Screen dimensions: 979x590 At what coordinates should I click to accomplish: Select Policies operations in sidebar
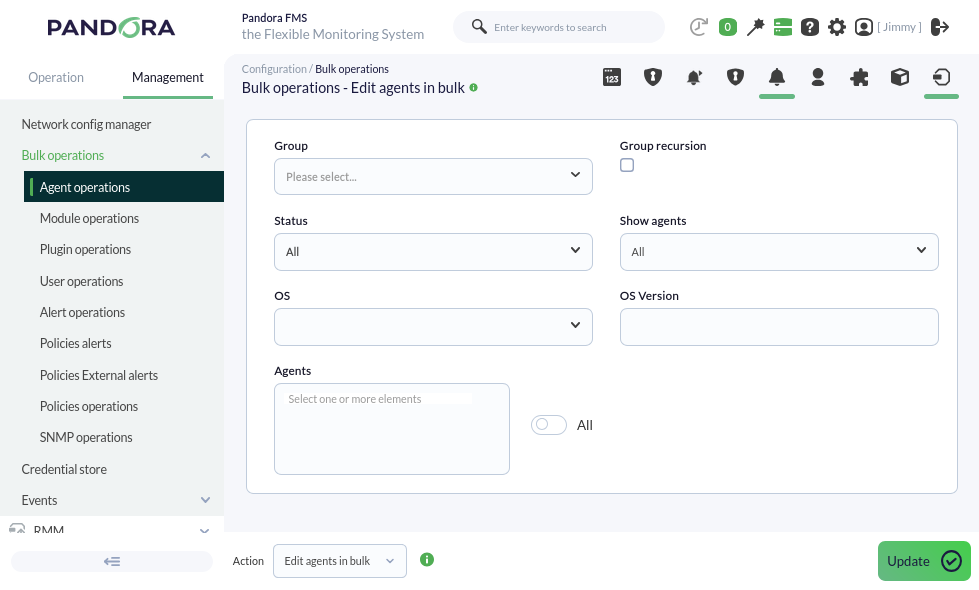89,406
